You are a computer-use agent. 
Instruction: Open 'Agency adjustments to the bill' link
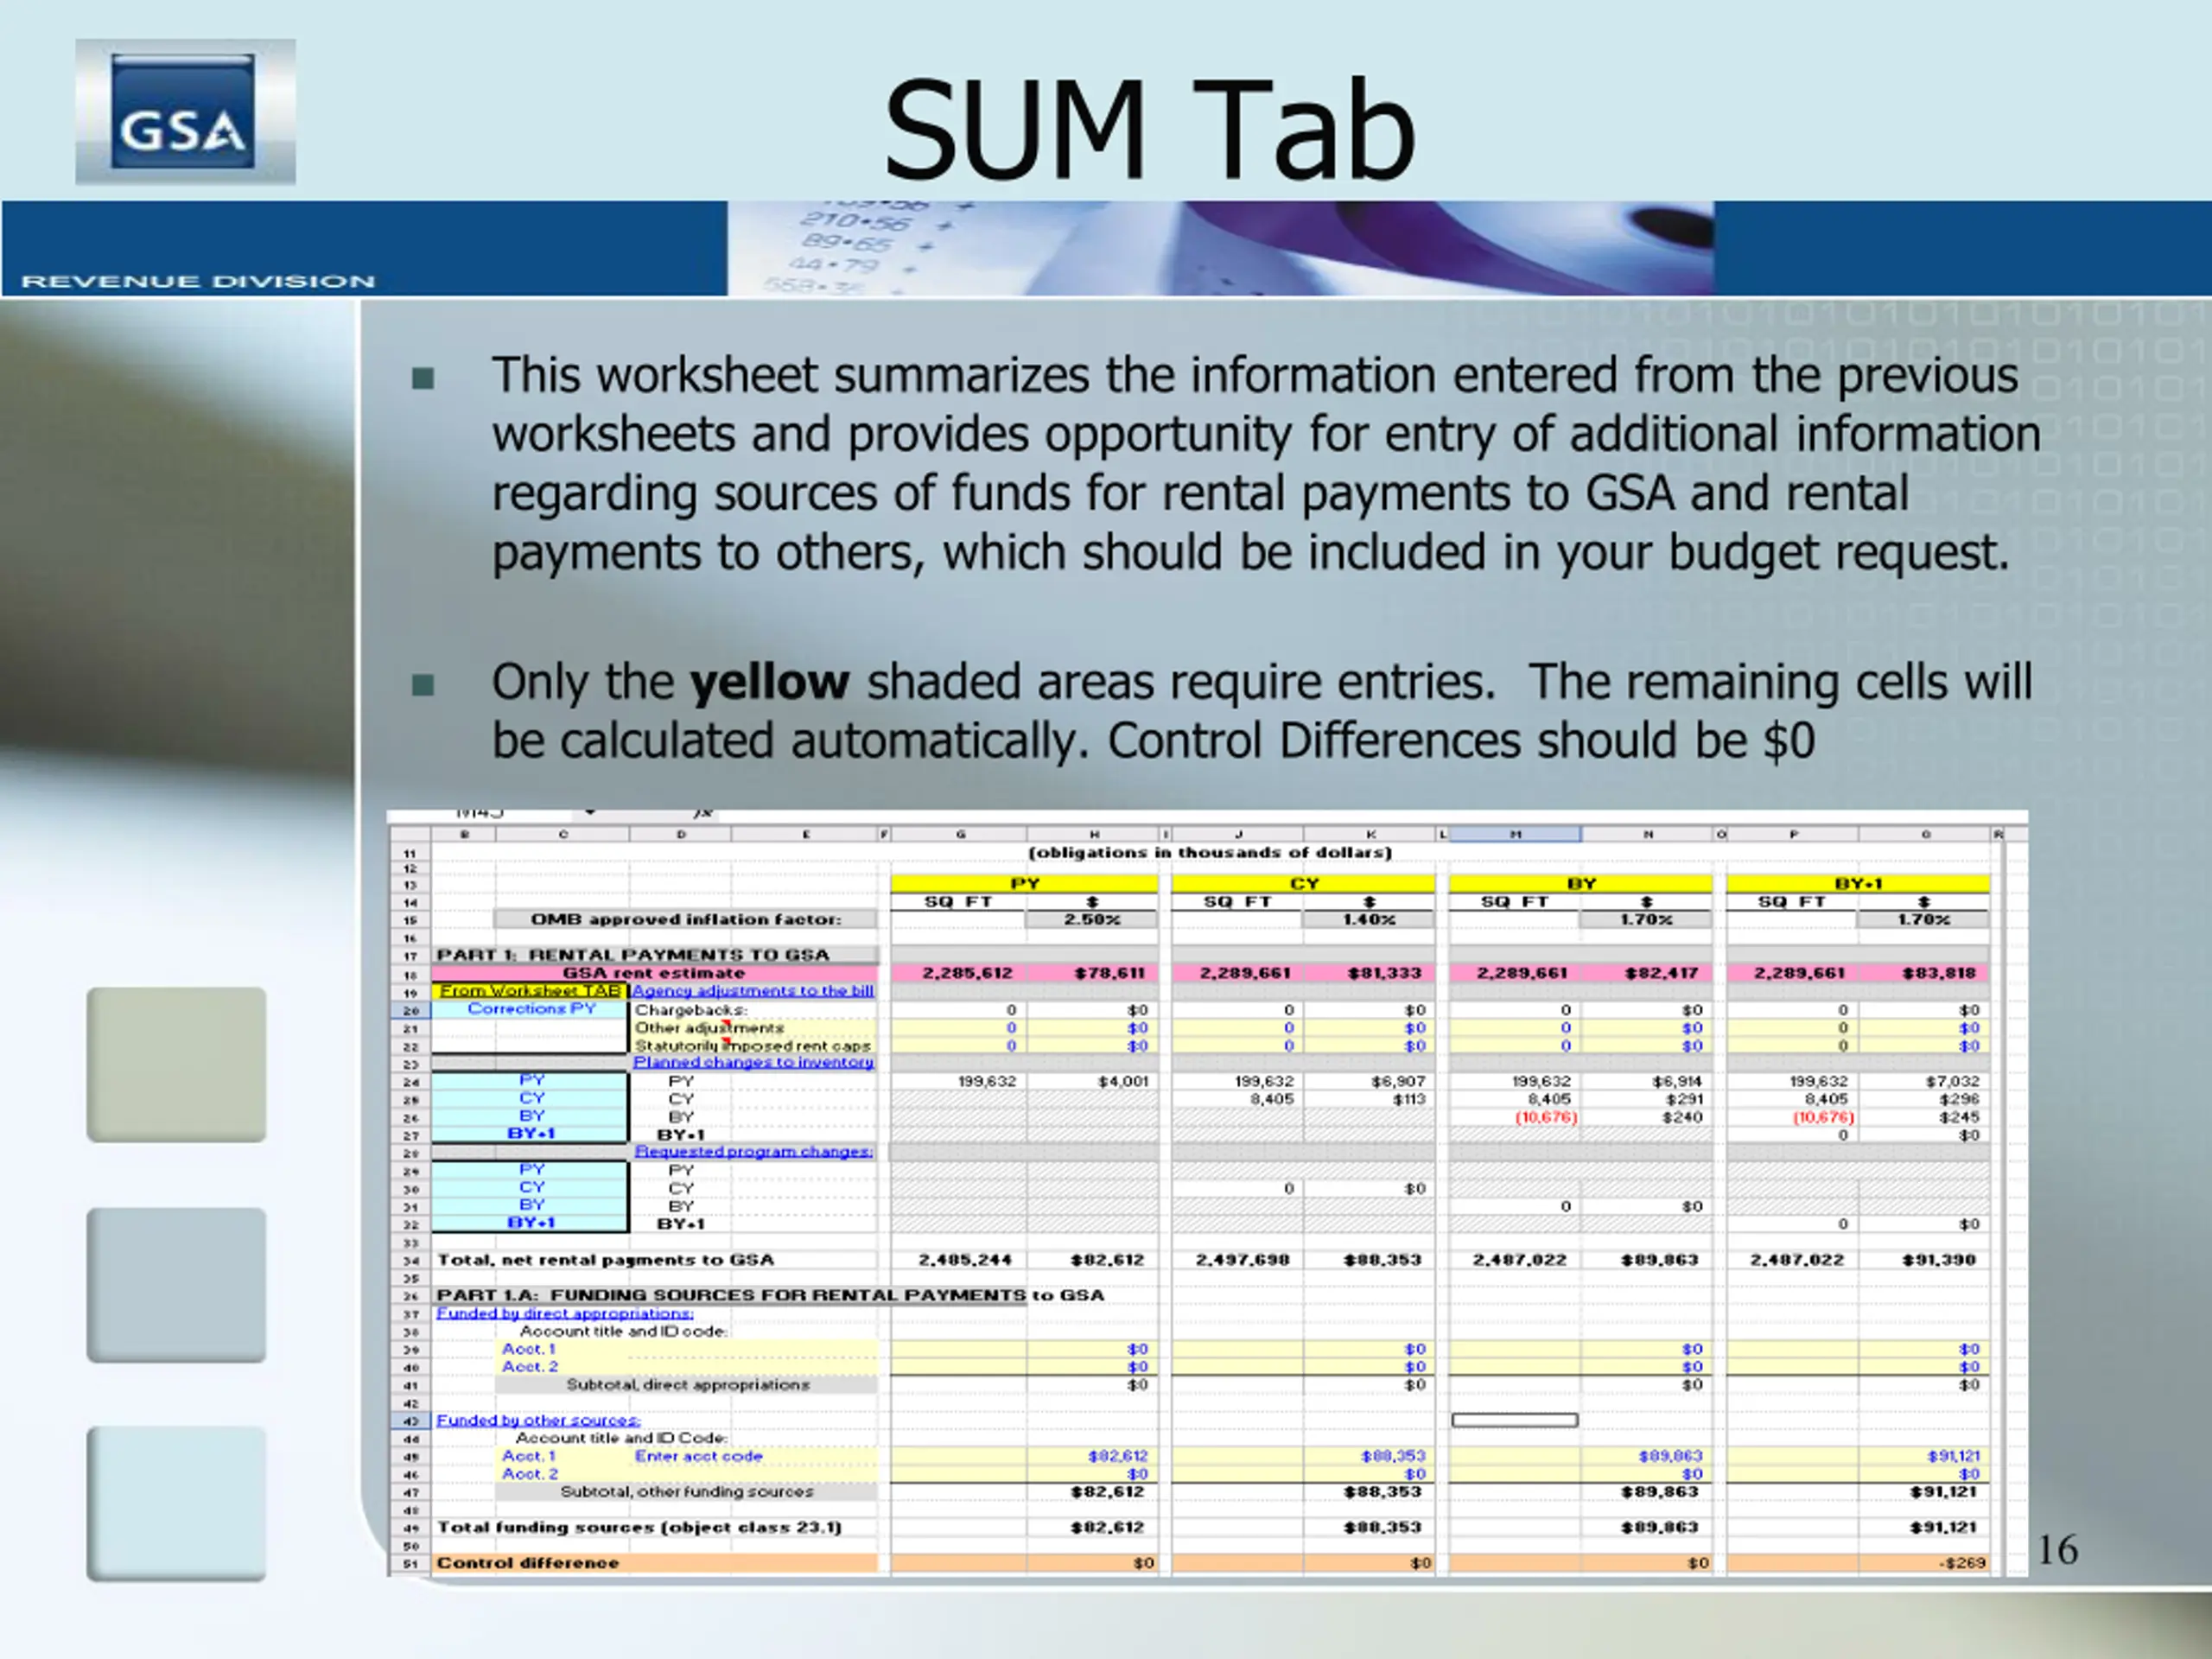[753, 991]
